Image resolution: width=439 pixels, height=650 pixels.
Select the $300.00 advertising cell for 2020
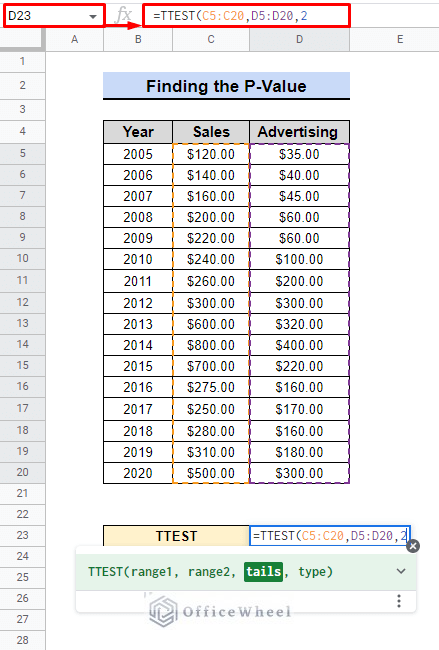[x=299, y=473]
